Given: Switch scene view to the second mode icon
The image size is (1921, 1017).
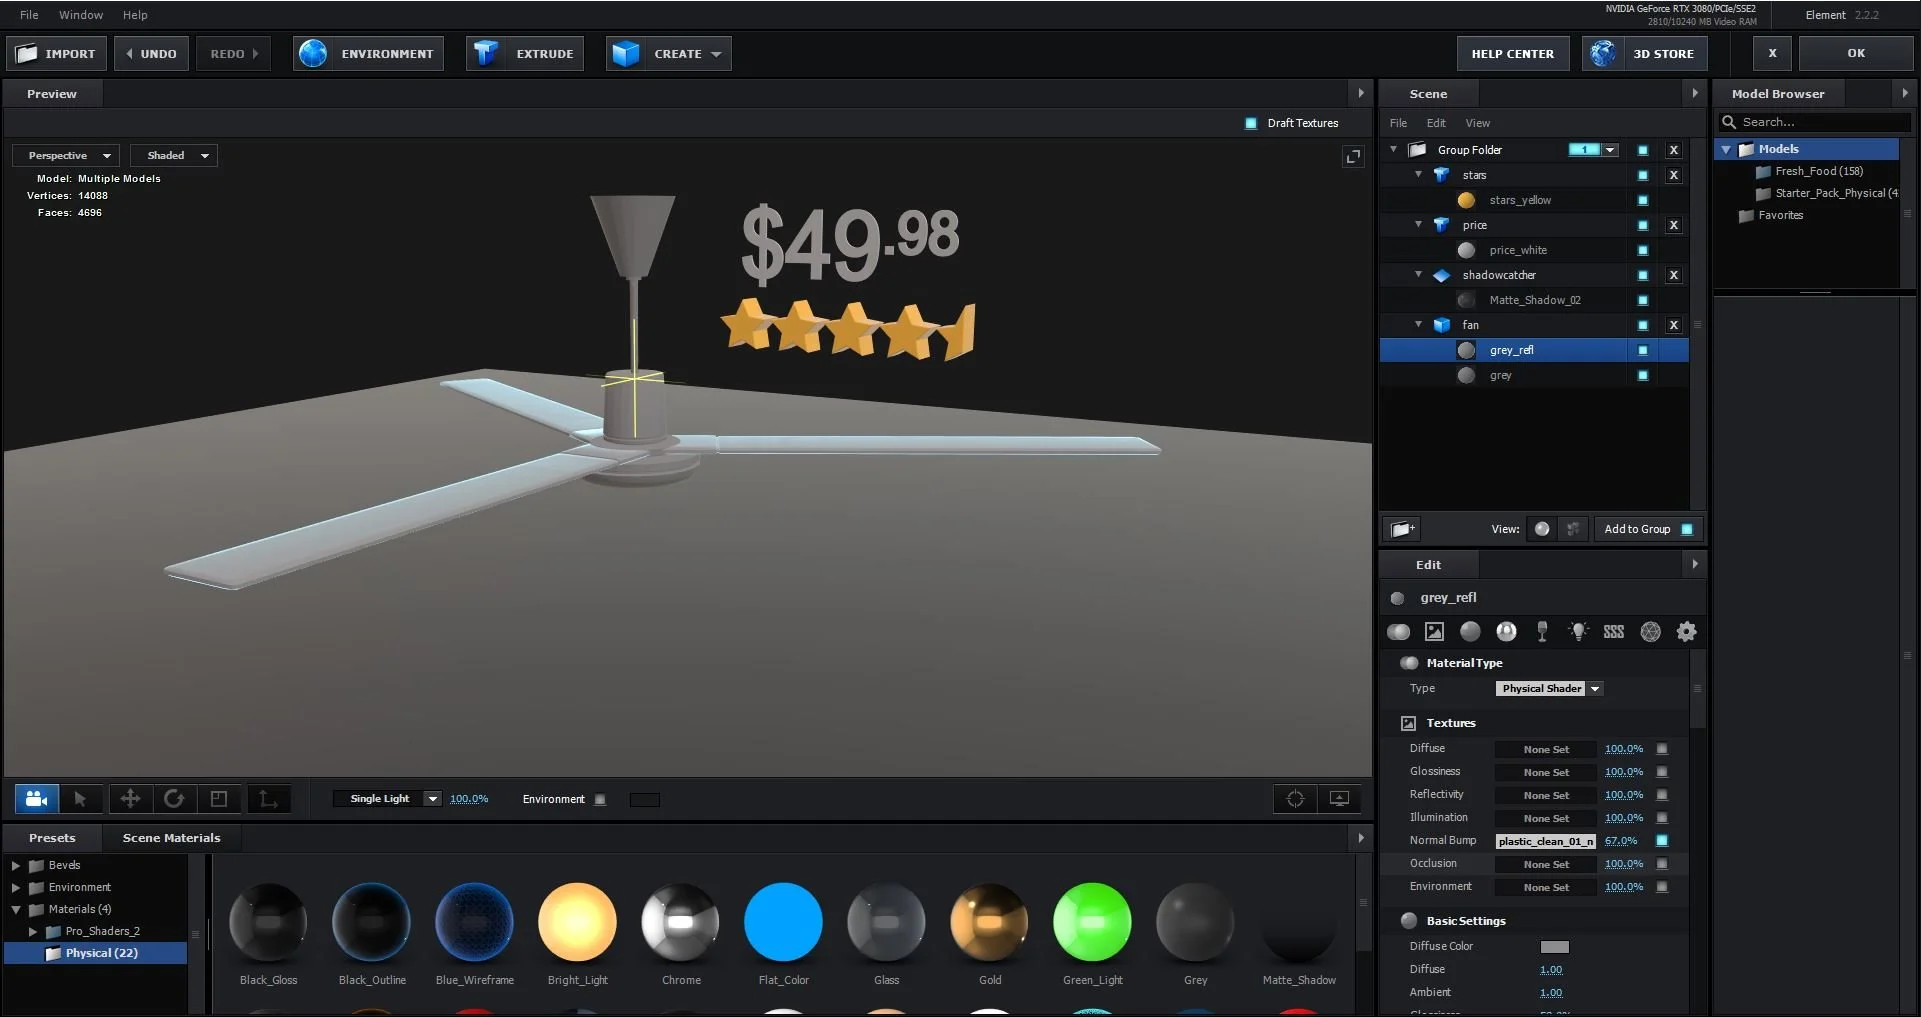Looking at the screenshot, I should (1573, 529).
